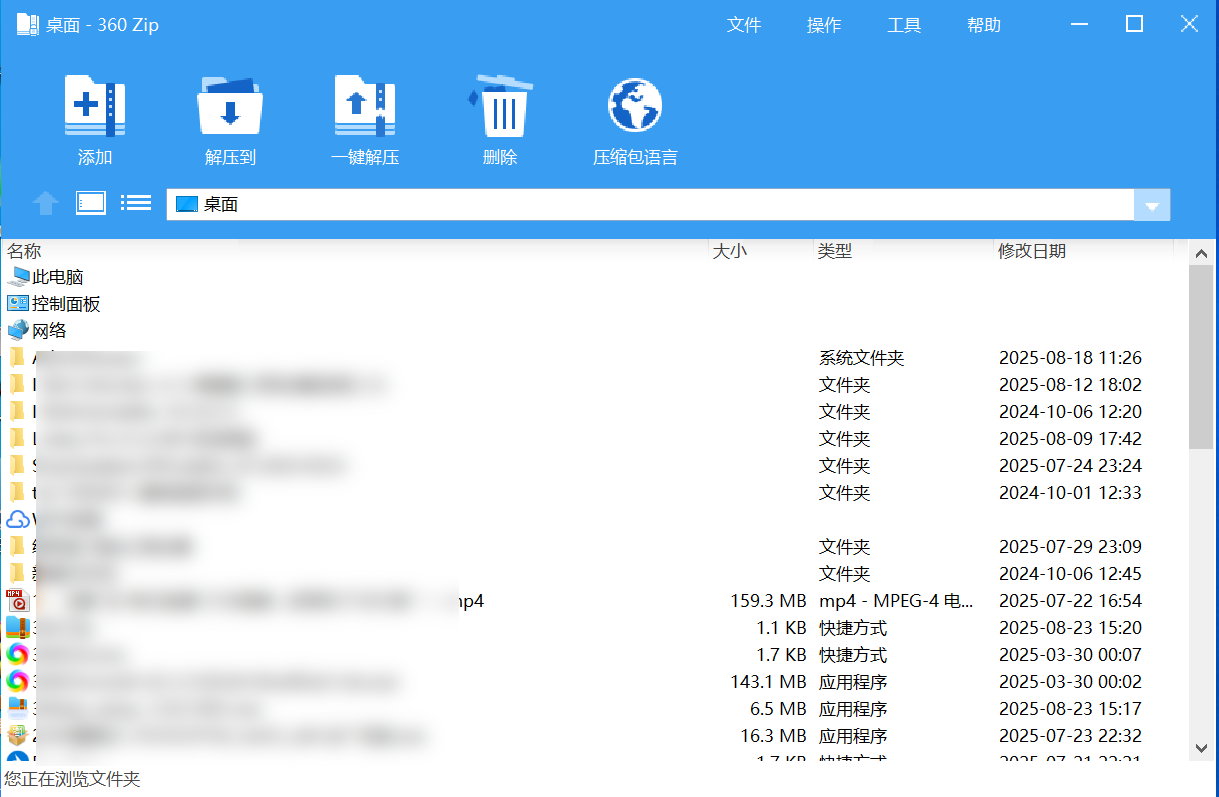Select the 网络 network icon
Image resolution: width=1219 pixels, height=797 pixels.
pos(18,330)
